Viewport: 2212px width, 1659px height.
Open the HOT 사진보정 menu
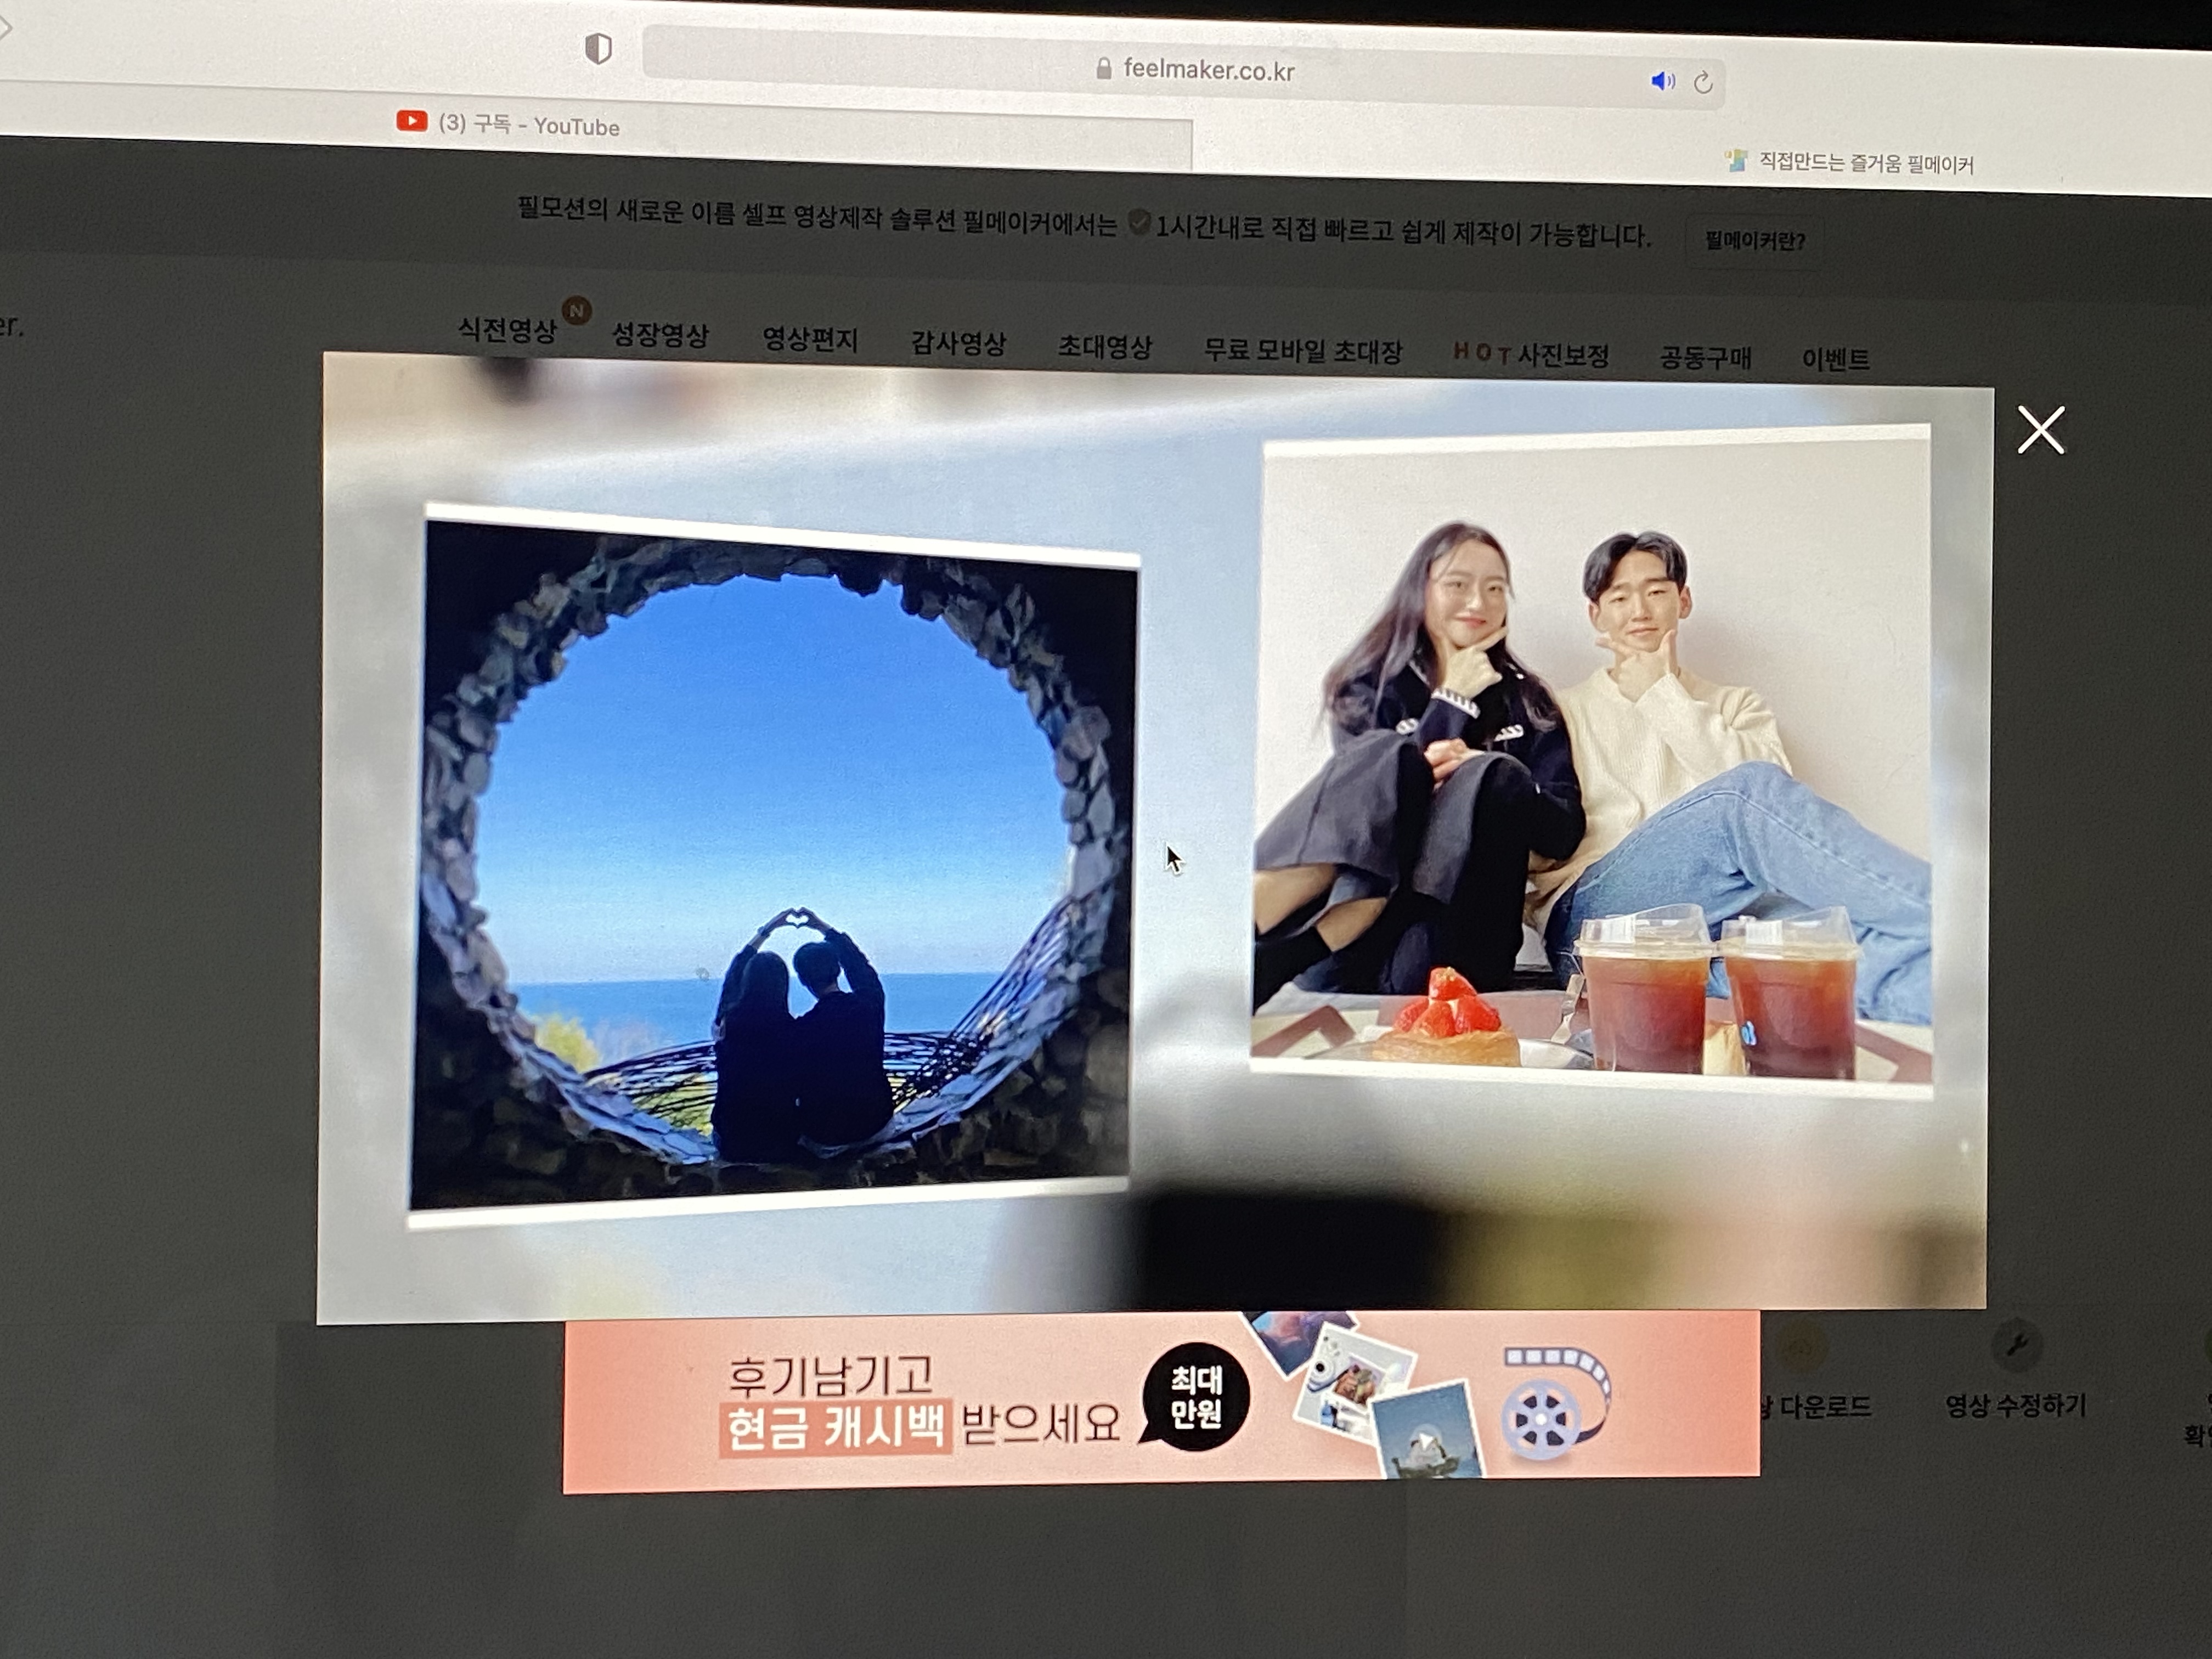[x=1531, y=354]
